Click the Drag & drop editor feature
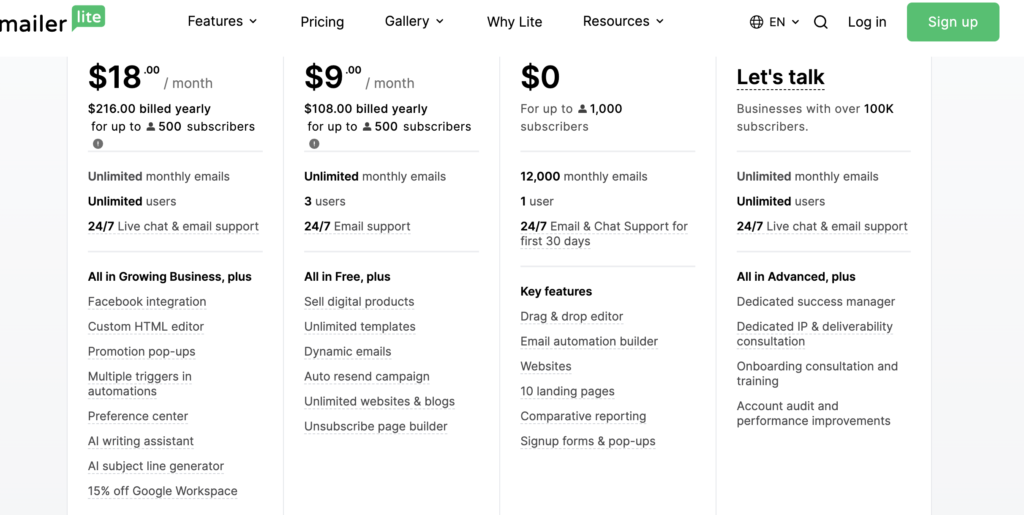 pyautogui.click(x=571, y=317)
